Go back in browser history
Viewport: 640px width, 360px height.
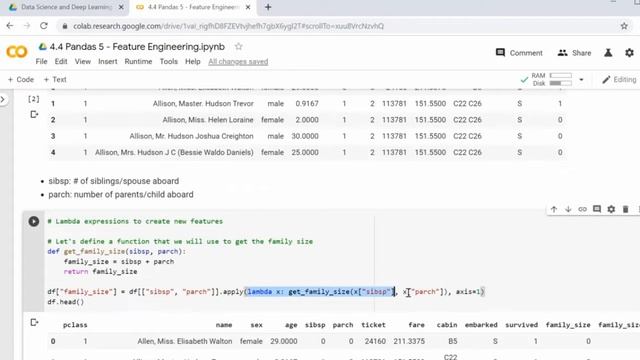pyautogui.click(x=10, y=26)
